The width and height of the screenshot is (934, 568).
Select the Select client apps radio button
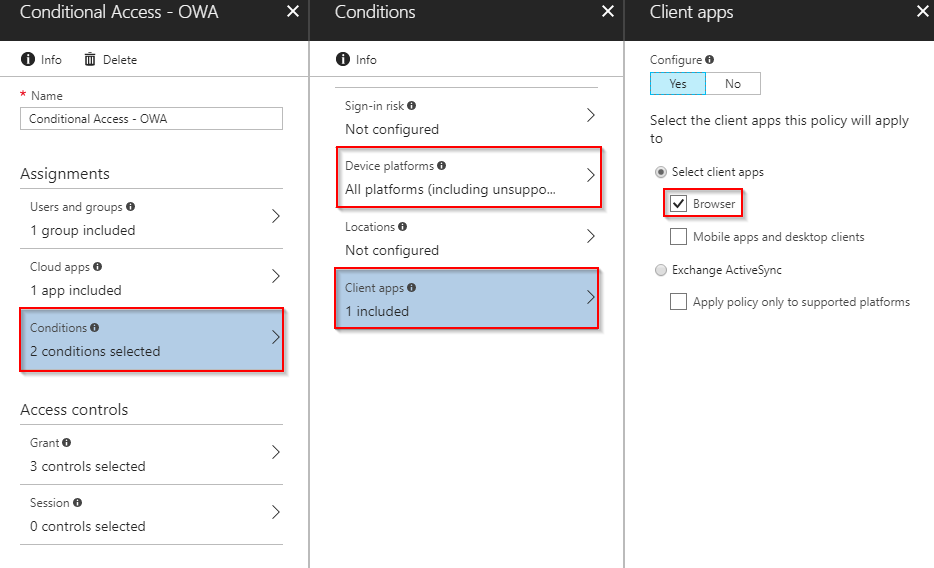pos(661,172)
